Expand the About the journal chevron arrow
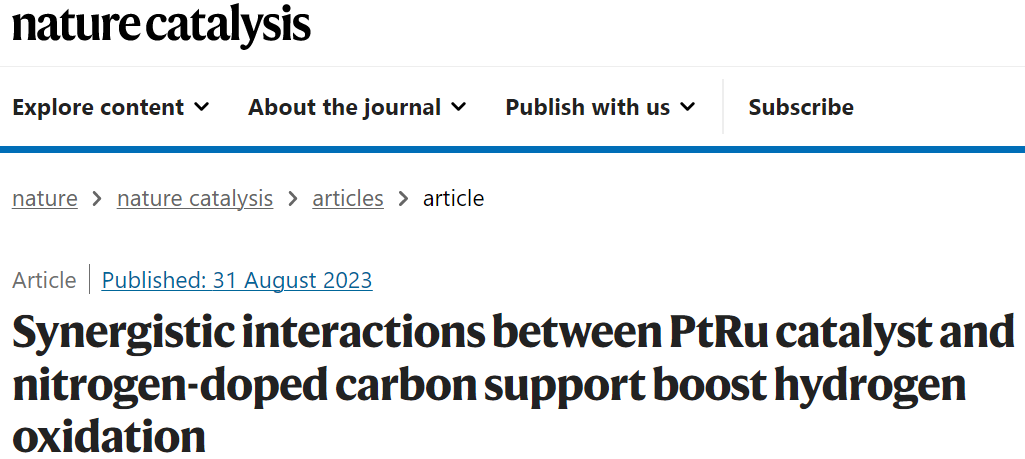 point(459,107)
